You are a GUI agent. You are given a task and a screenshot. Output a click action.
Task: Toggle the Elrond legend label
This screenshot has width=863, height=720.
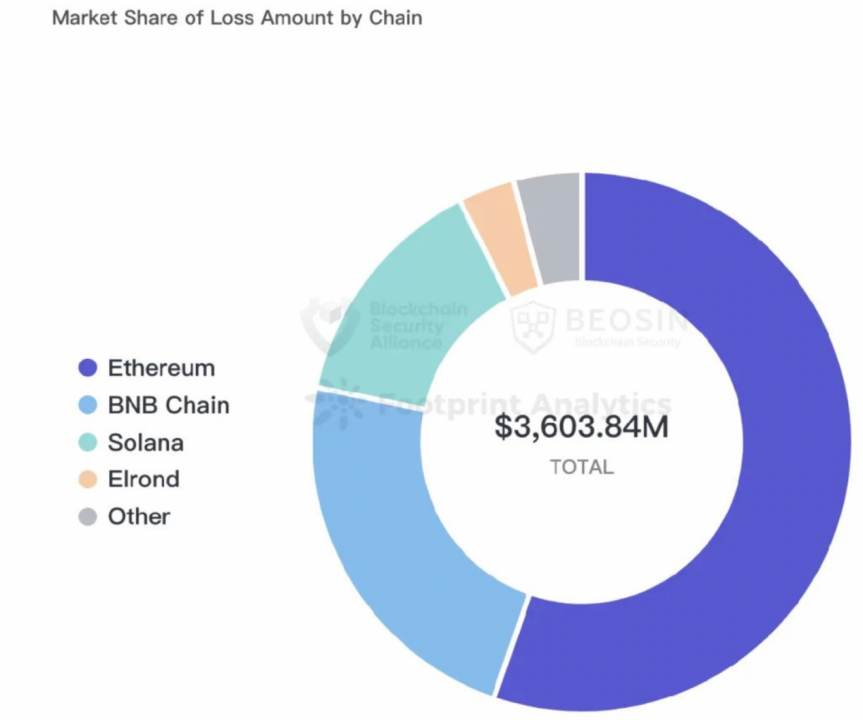click(x=144, y=479)
